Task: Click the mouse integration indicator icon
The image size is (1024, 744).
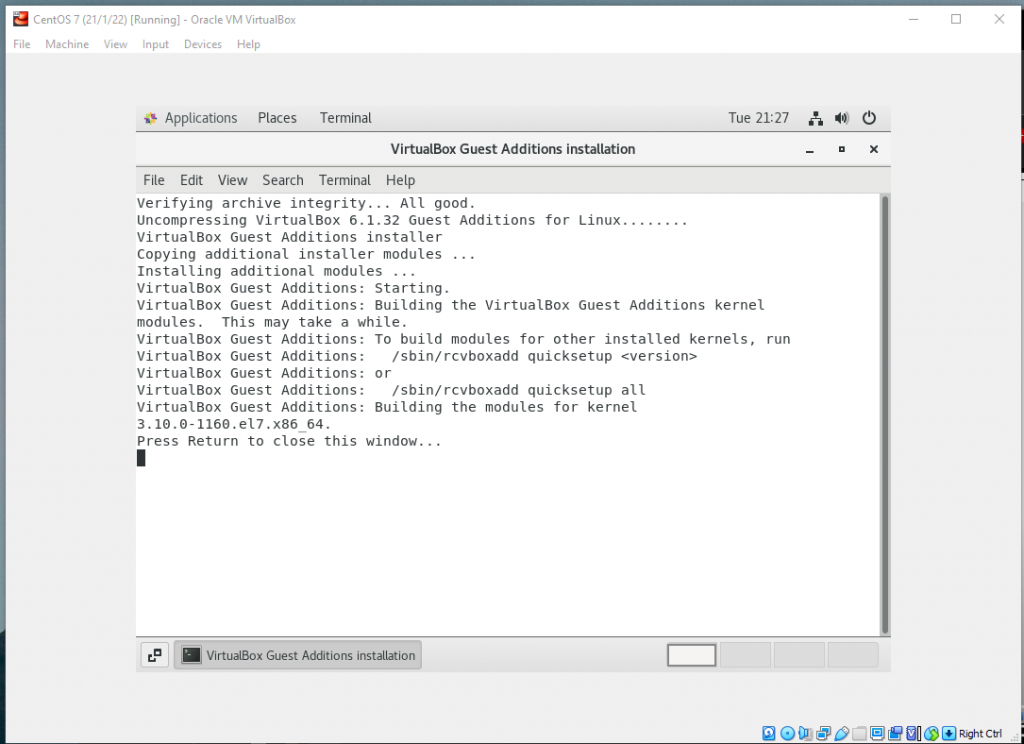Action: (x=931, y=733)
